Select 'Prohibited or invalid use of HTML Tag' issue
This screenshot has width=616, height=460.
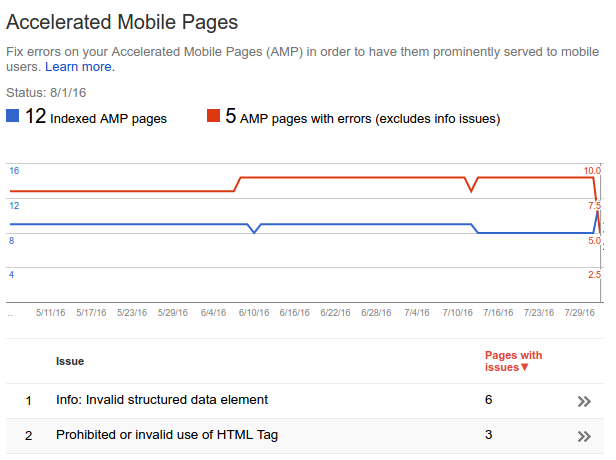pos(167,435)
